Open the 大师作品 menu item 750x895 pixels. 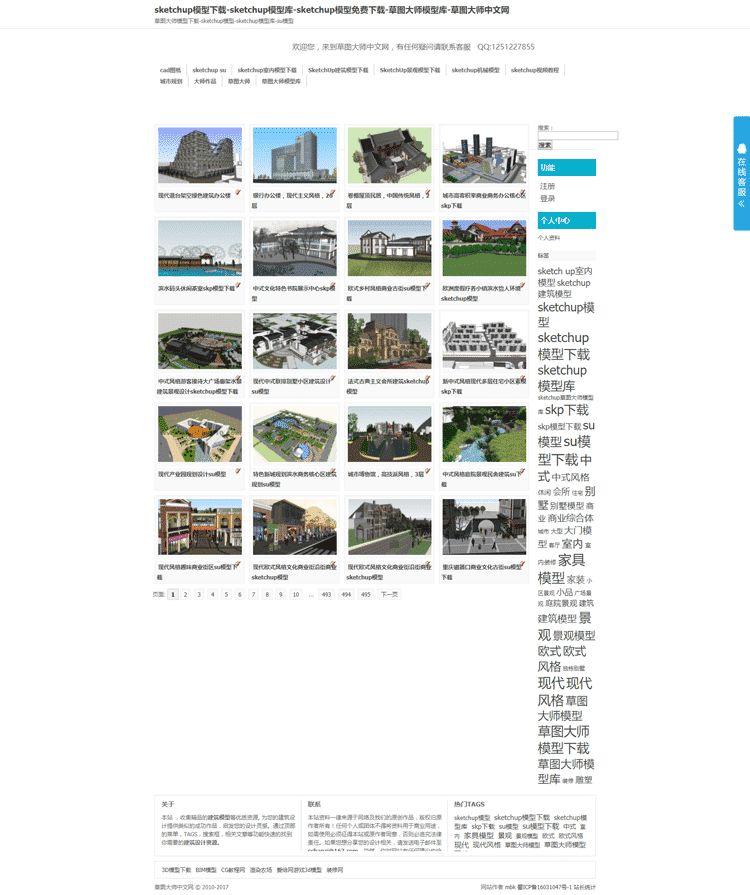pos(205,82)
